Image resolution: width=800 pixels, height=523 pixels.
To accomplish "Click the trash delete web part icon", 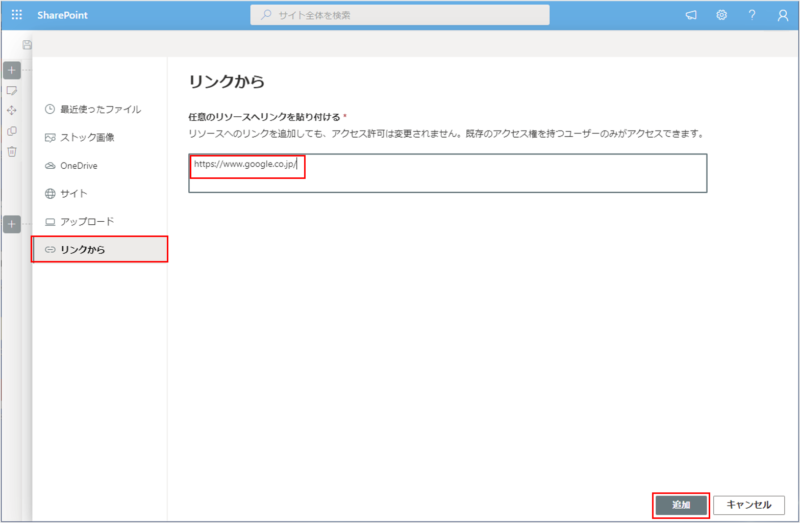I will pyautogui.click(x=12, y=151).
